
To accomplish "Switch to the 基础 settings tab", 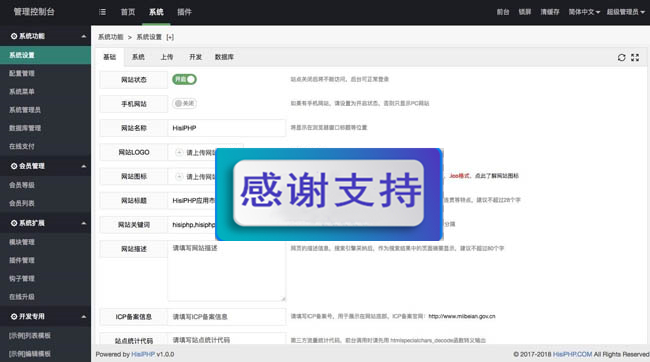I will click(109, 57).
